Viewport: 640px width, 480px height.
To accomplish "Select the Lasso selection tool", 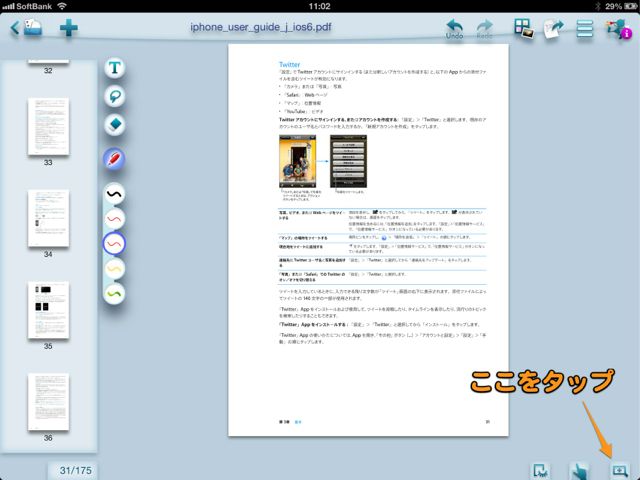I will (x=115, y=96).
